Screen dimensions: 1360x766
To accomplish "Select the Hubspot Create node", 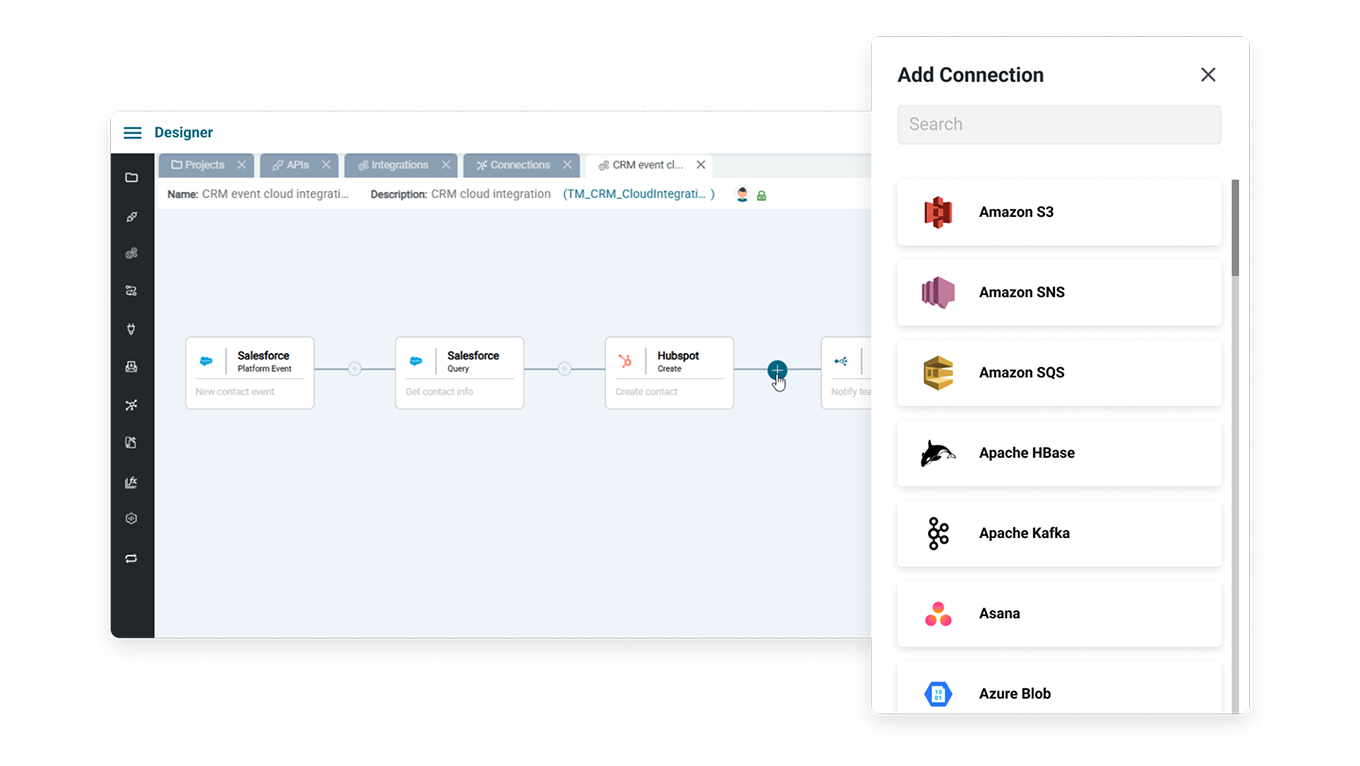I will pos(669,372).
